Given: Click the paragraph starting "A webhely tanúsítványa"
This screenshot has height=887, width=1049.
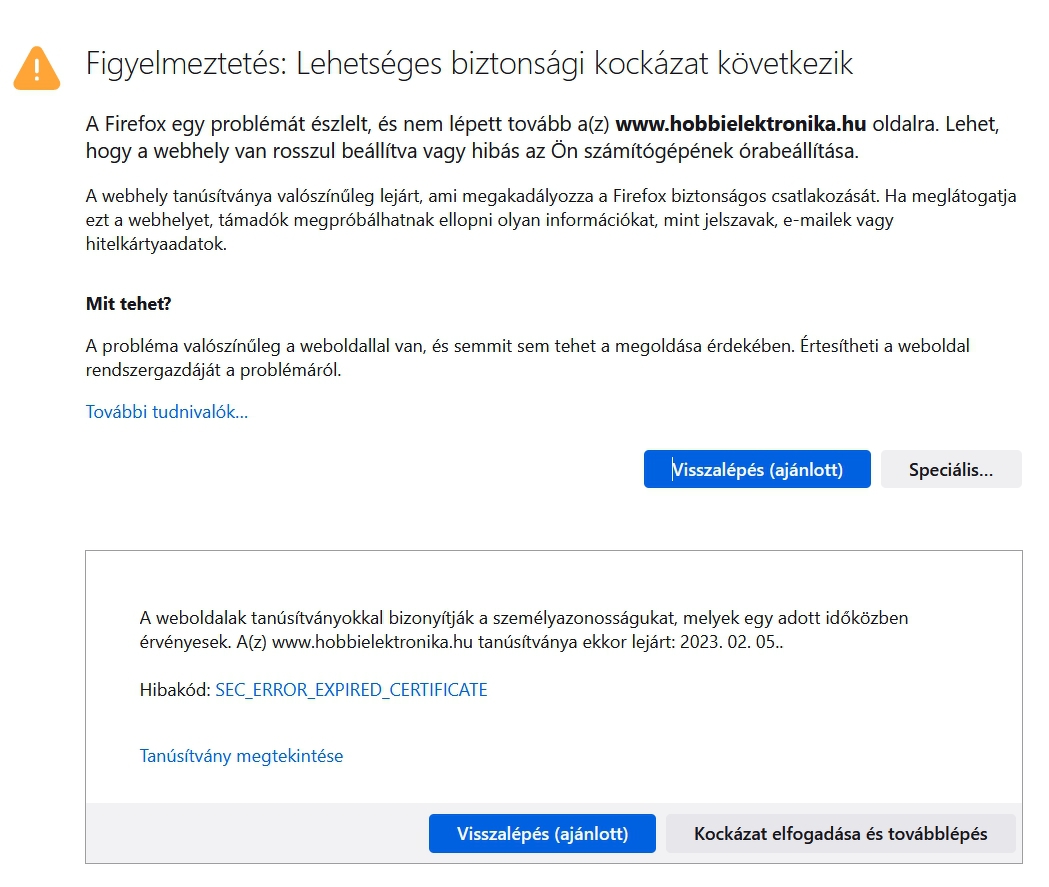Looking at the screenshot, I should tap(550, 221).
